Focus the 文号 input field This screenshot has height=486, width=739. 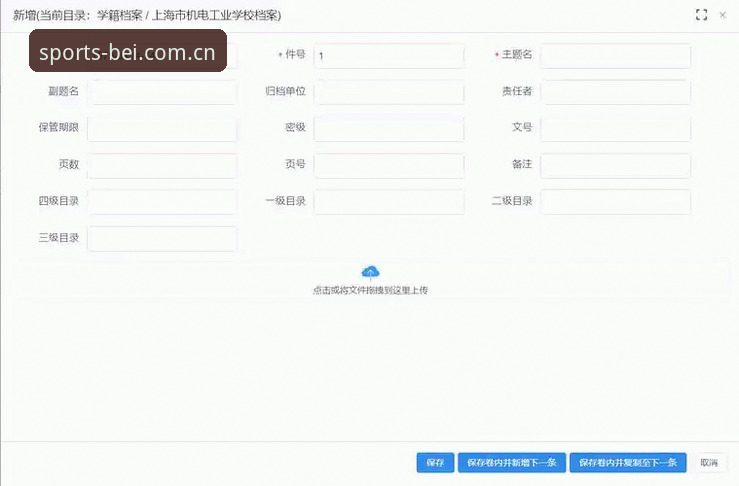click(616, 129)
